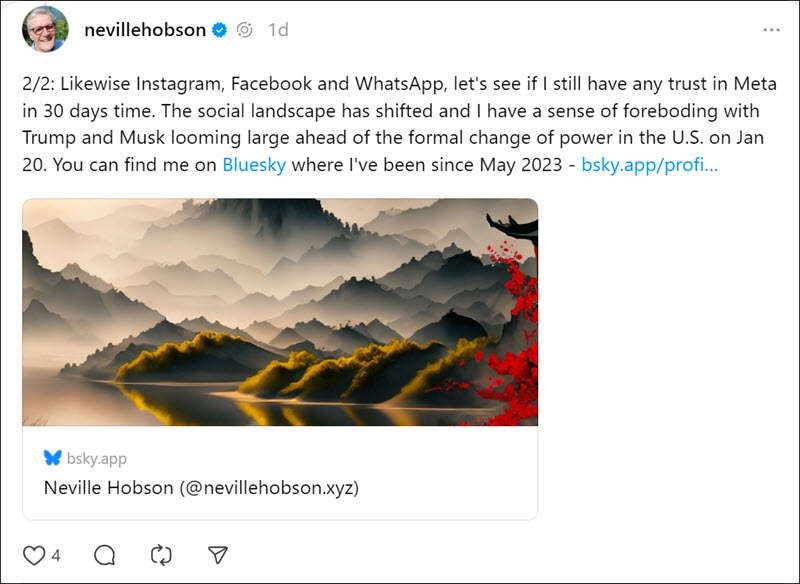Share the post with the send arrow icon
800x584 pixels.
[x=218, y=555]
